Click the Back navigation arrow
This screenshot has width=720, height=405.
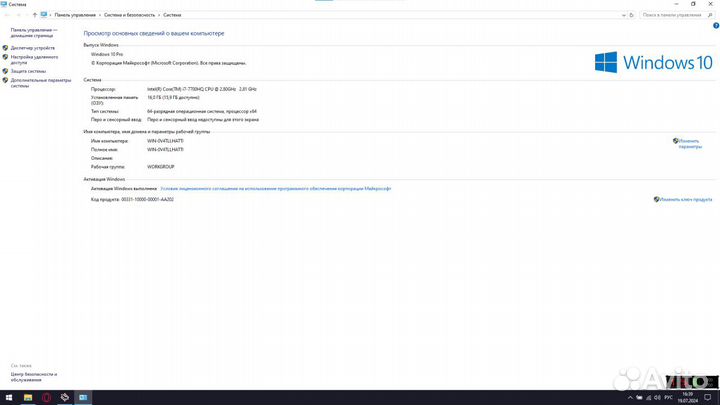click(x=7, y=15)
